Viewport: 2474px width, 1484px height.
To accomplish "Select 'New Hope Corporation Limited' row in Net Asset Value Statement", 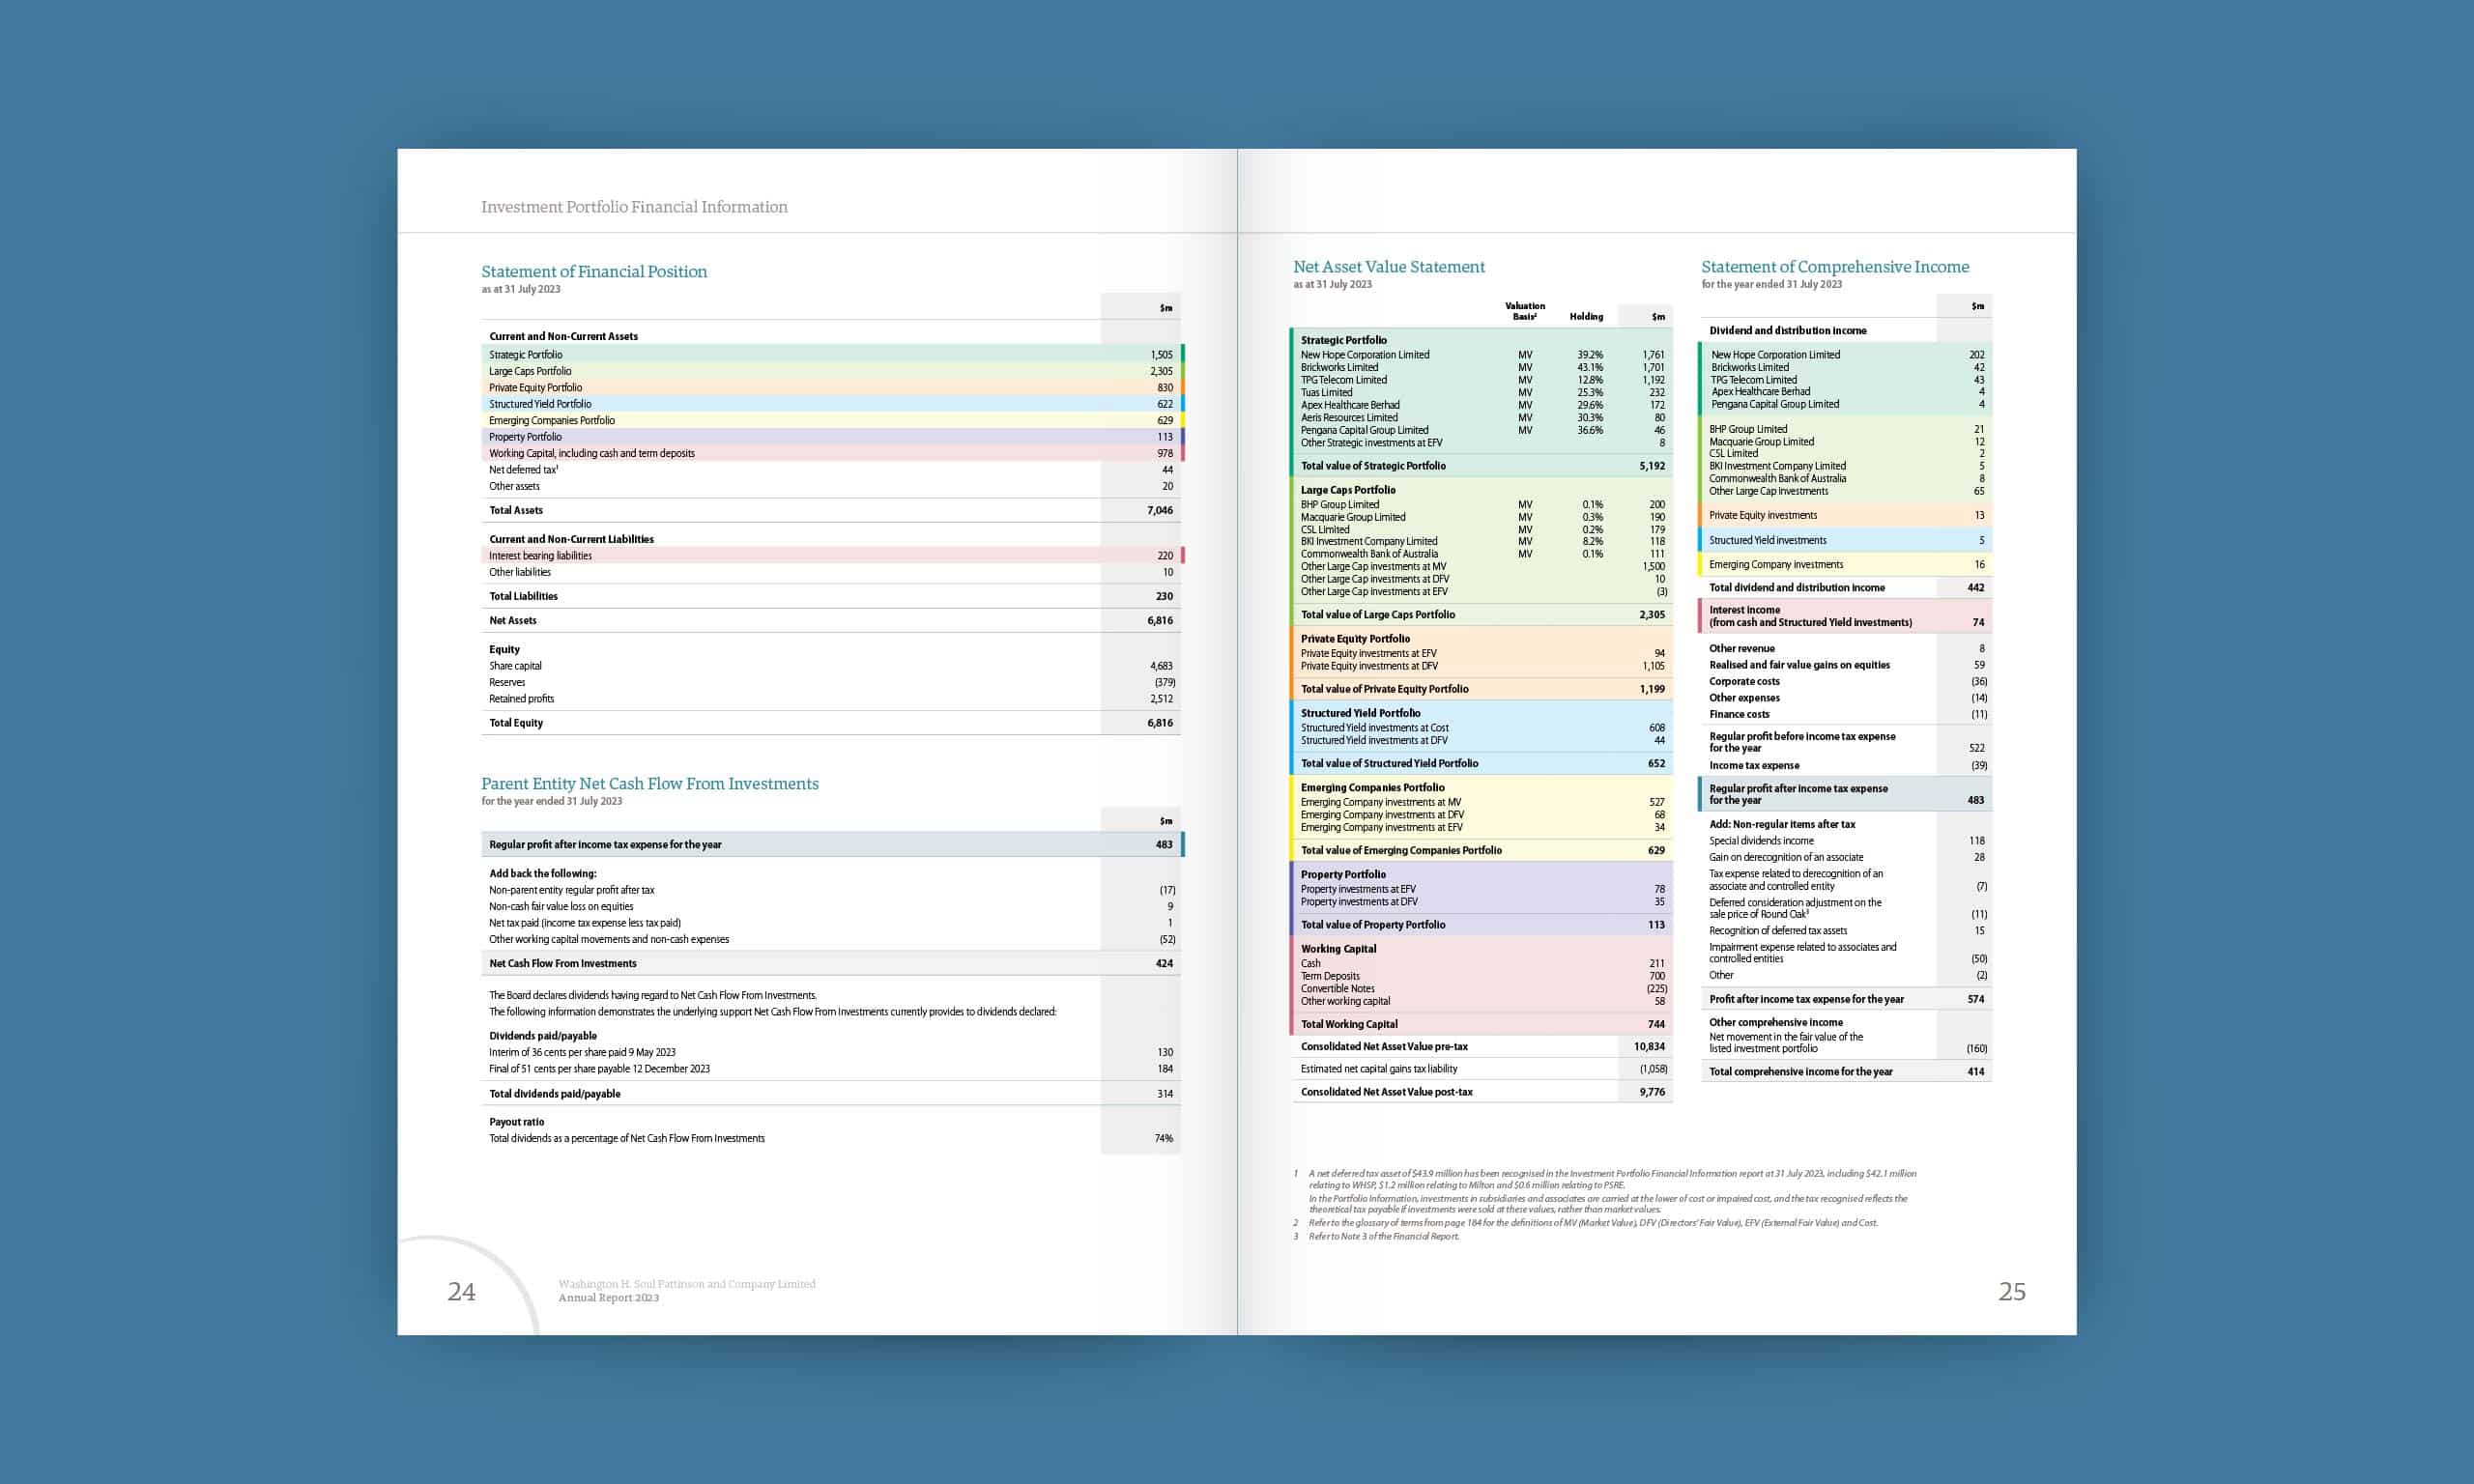I will tap(1482, 354).
